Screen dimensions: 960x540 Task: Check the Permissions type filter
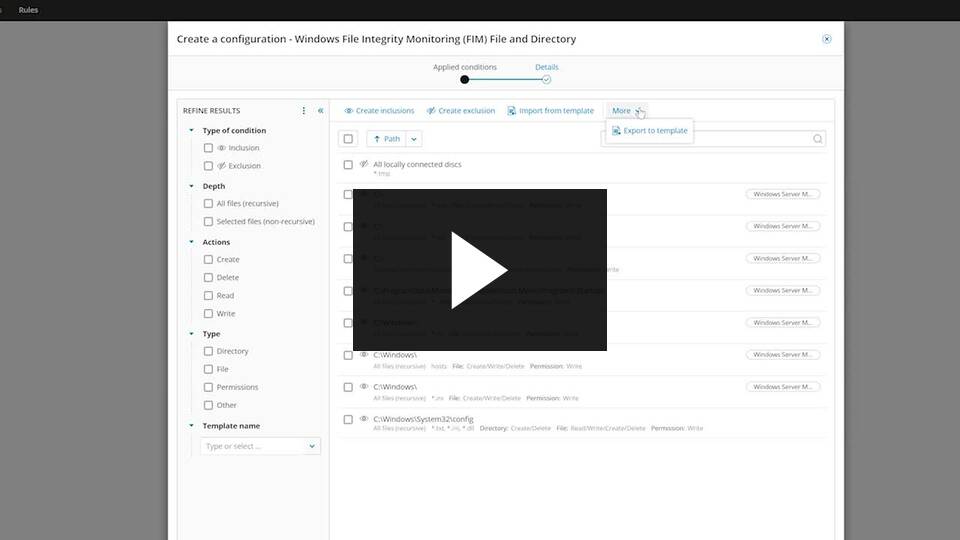click(x=208, y=388)
